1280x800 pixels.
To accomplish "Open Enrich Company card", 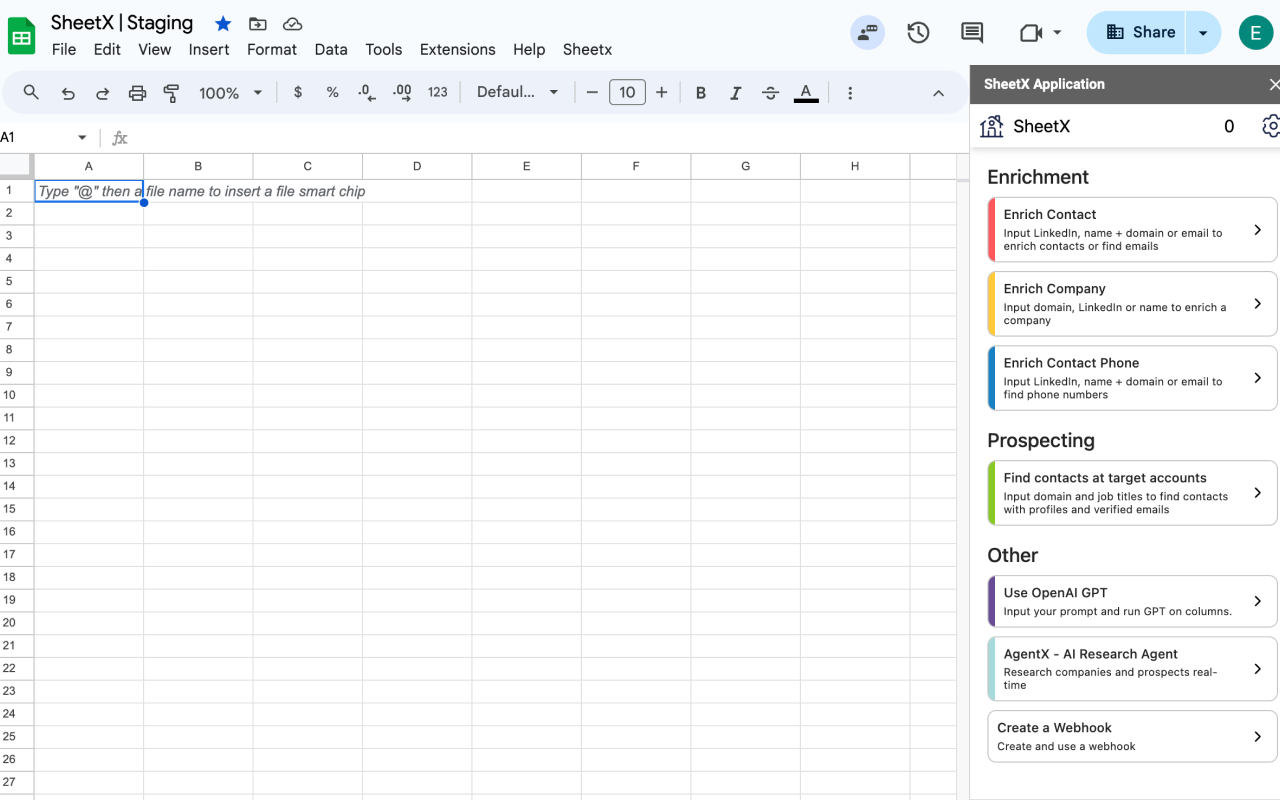I will click(1132, 304).
